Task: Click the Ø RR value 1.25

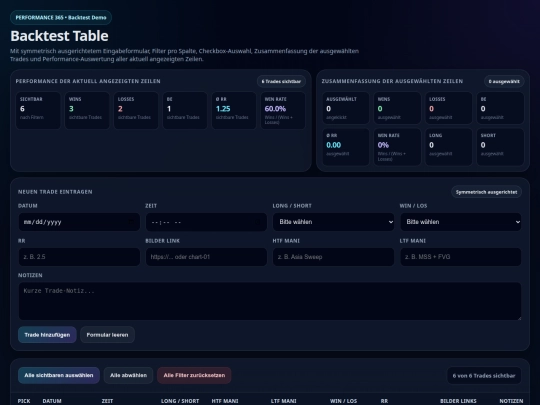Action: point(223,109)
